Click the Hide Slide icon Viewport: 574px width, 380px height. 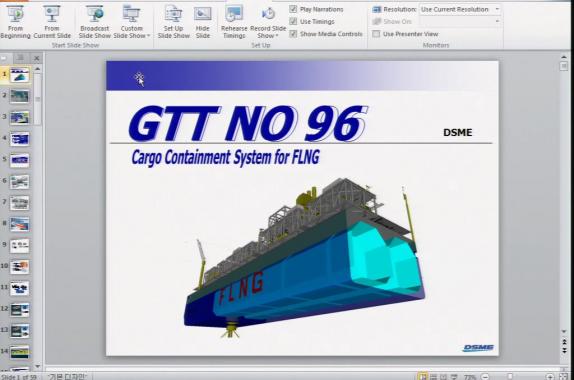pyautogui.click(x=202, y=14)
